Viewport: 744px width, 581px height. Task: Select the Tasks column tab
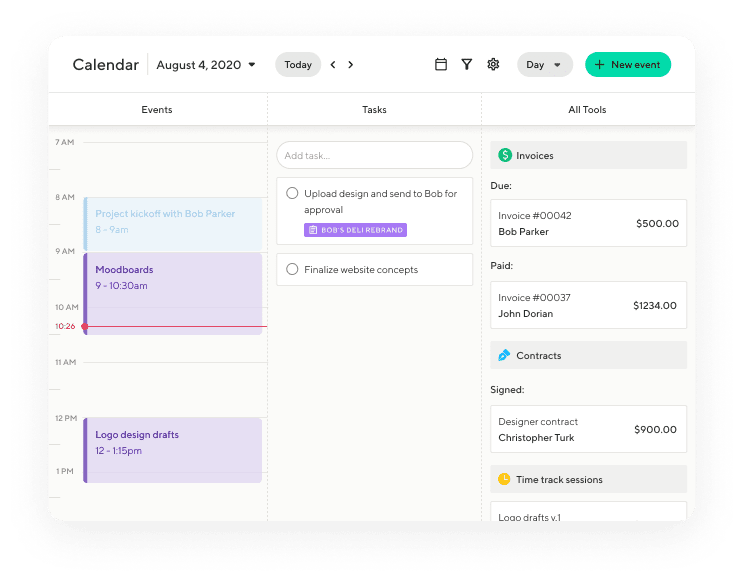coord(374,110)
